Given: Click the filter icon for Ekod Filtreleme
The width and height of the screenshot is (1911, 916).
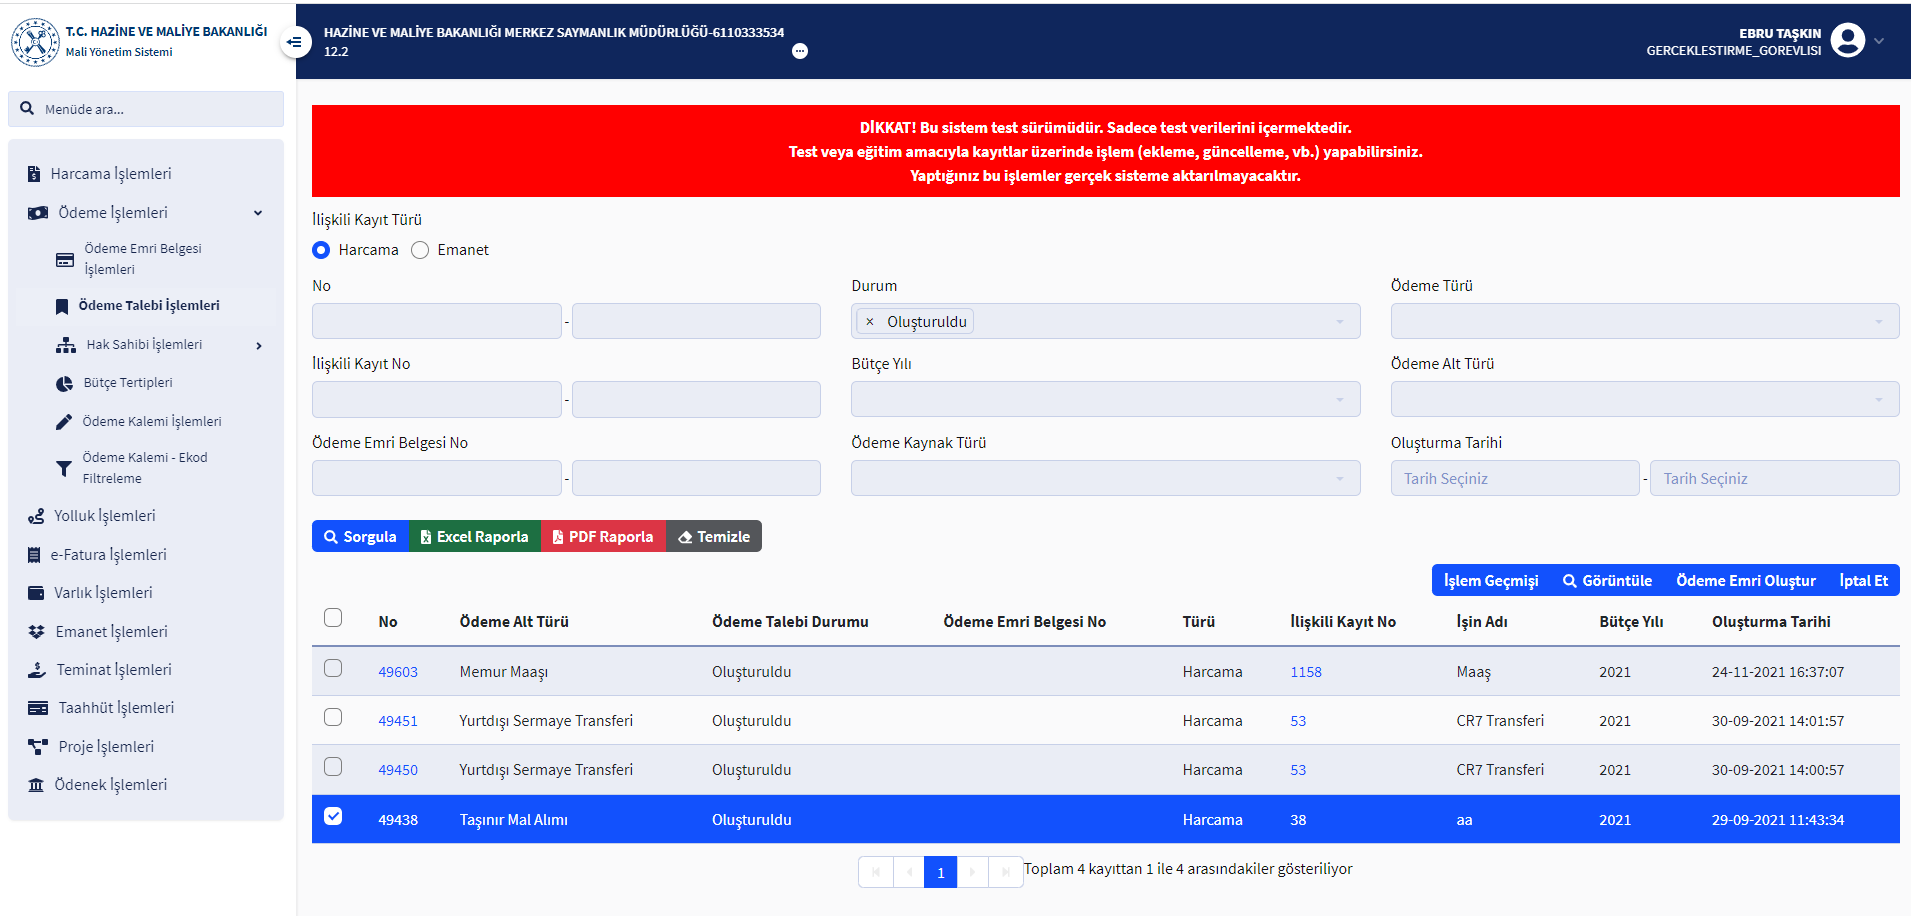Looking at the screenshot, I should pyautogui.click(x=64, y=468).
